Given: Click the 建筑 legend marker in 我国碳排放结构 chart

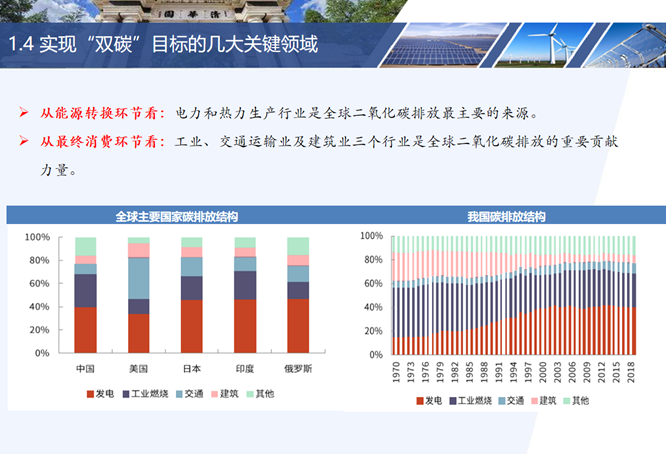Looking at the screenshot, I should tap(533, 401).
